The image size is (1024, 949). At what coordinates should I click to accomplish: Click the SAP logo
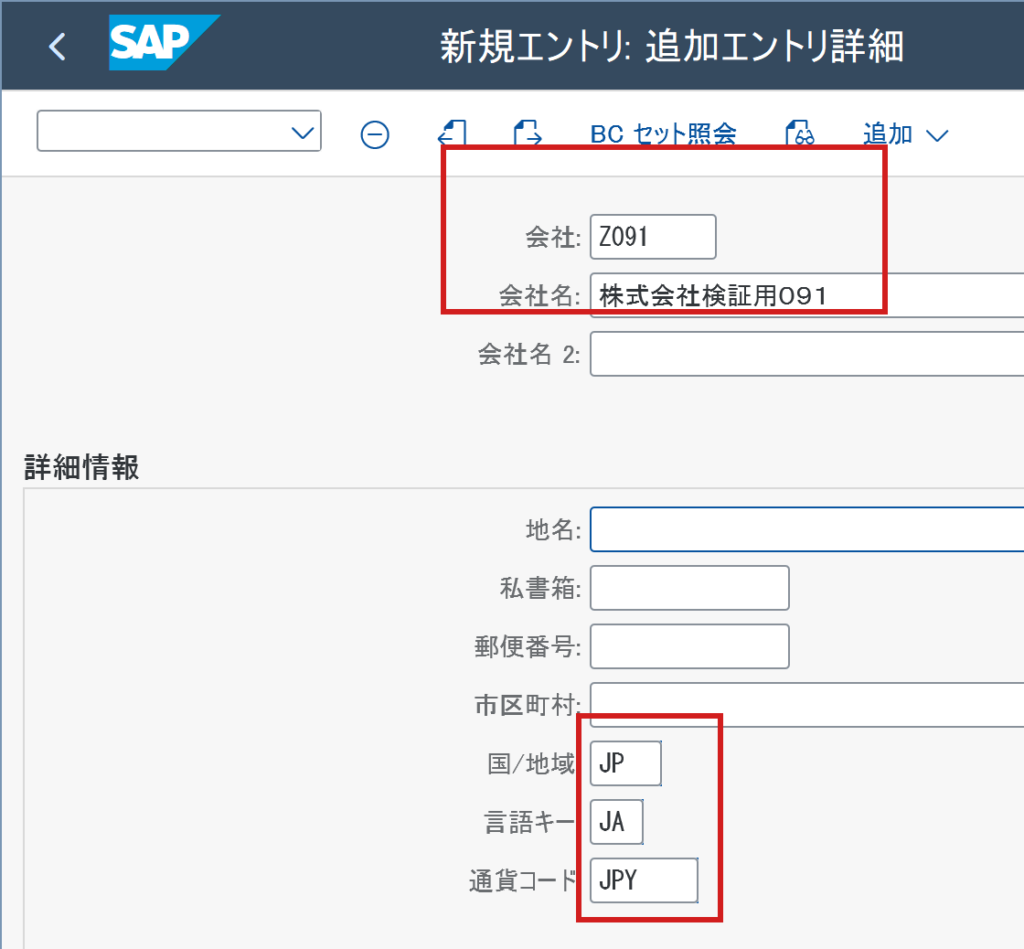tap(164, 42)
